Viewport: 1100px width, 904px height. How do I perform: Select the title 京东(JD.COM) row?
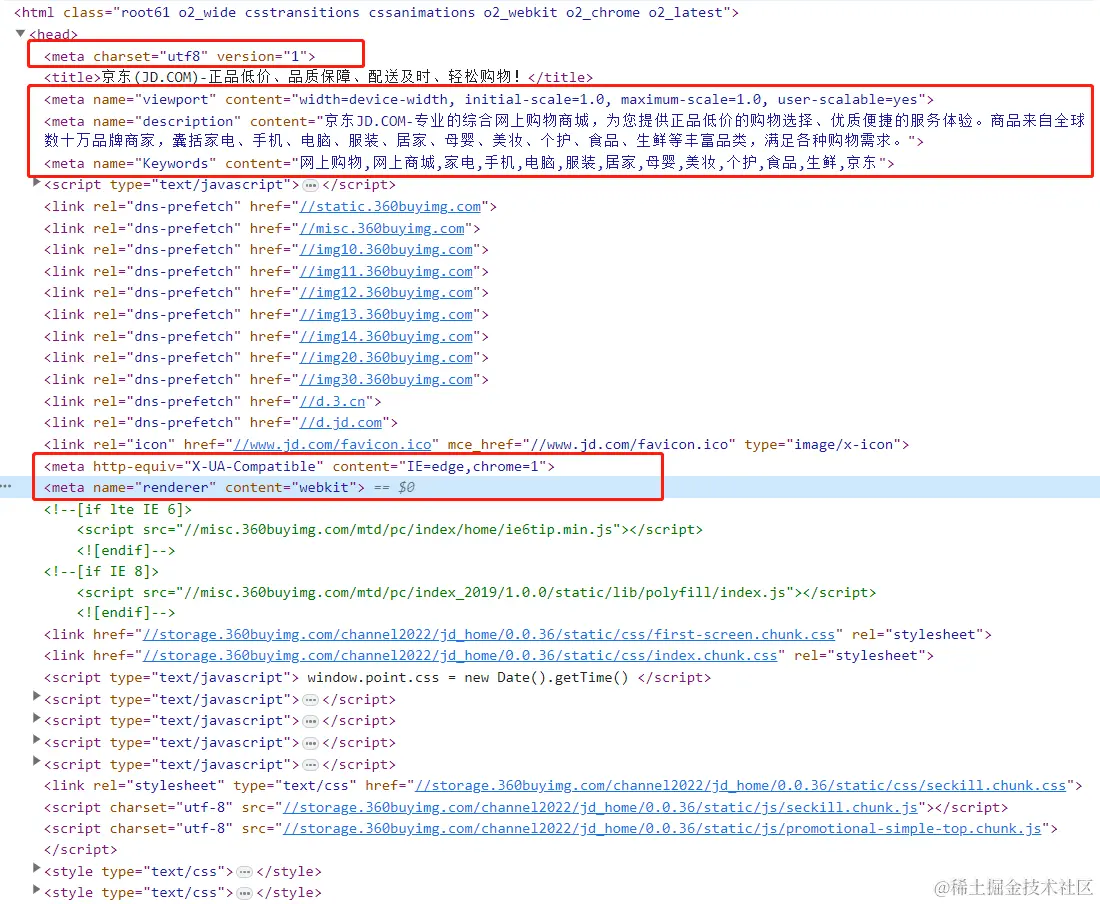318,77
